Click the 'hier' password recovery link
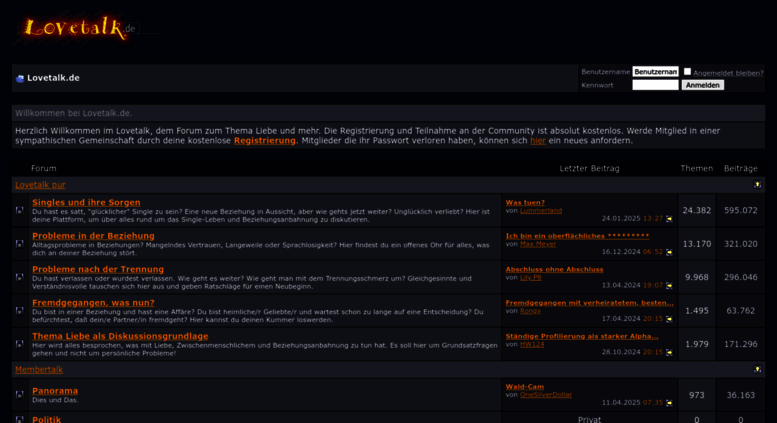Image resolution: width=777 pixels, height=423 pixels. click(x=538, y=141)
